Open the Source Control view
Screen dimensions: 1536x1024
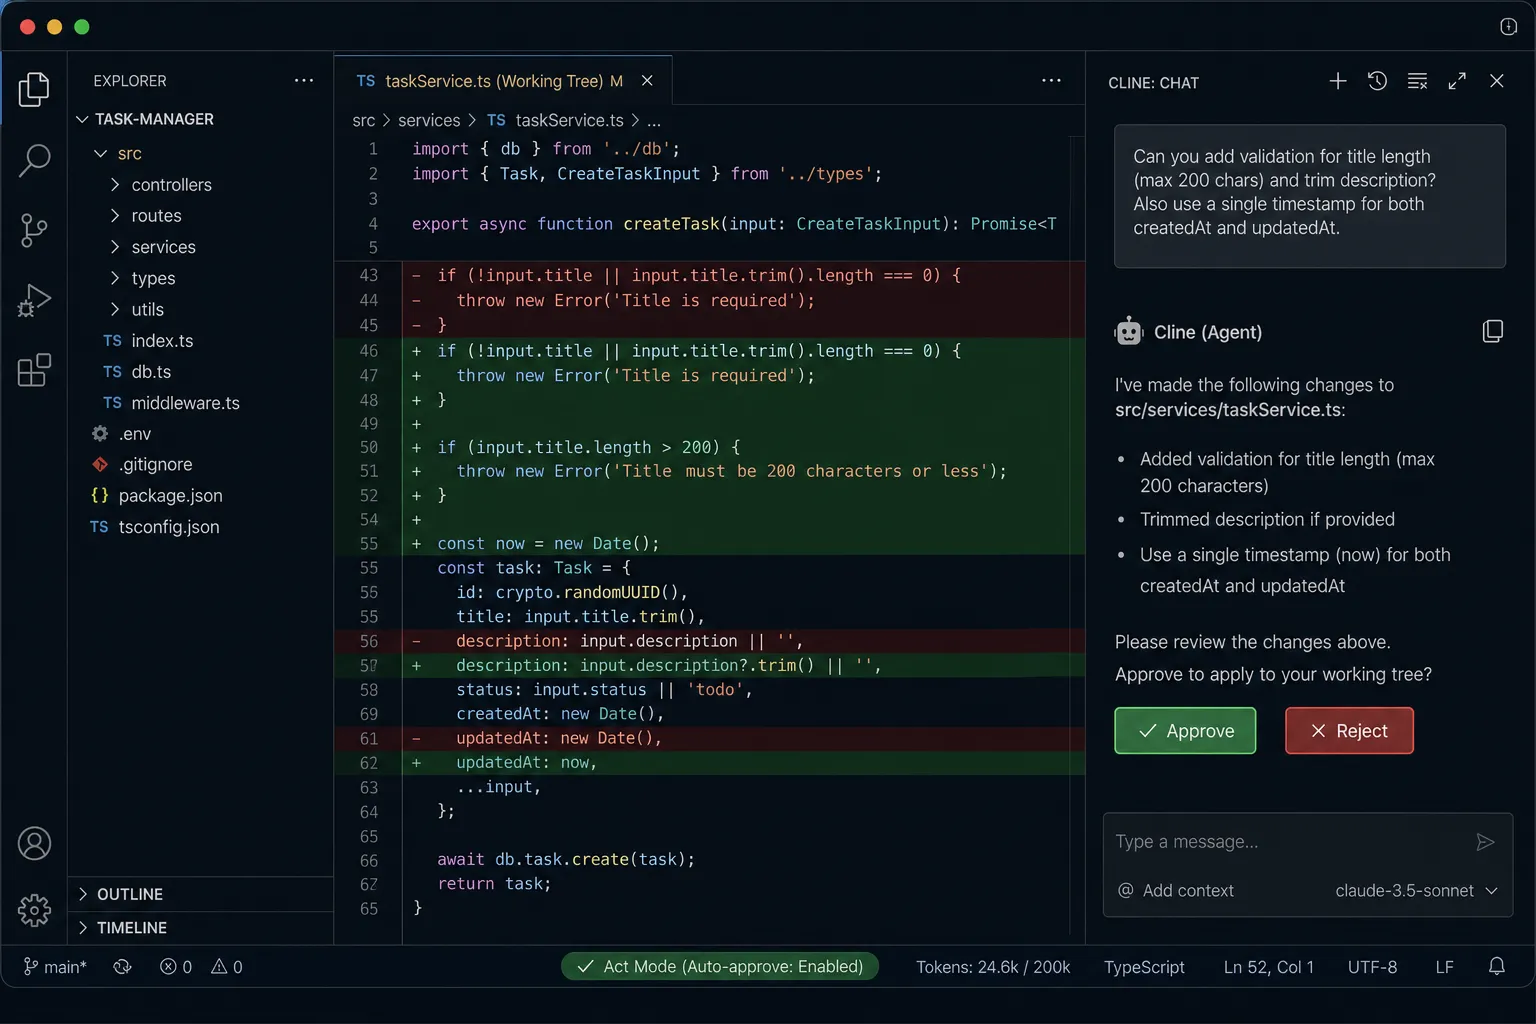(34, 230)
